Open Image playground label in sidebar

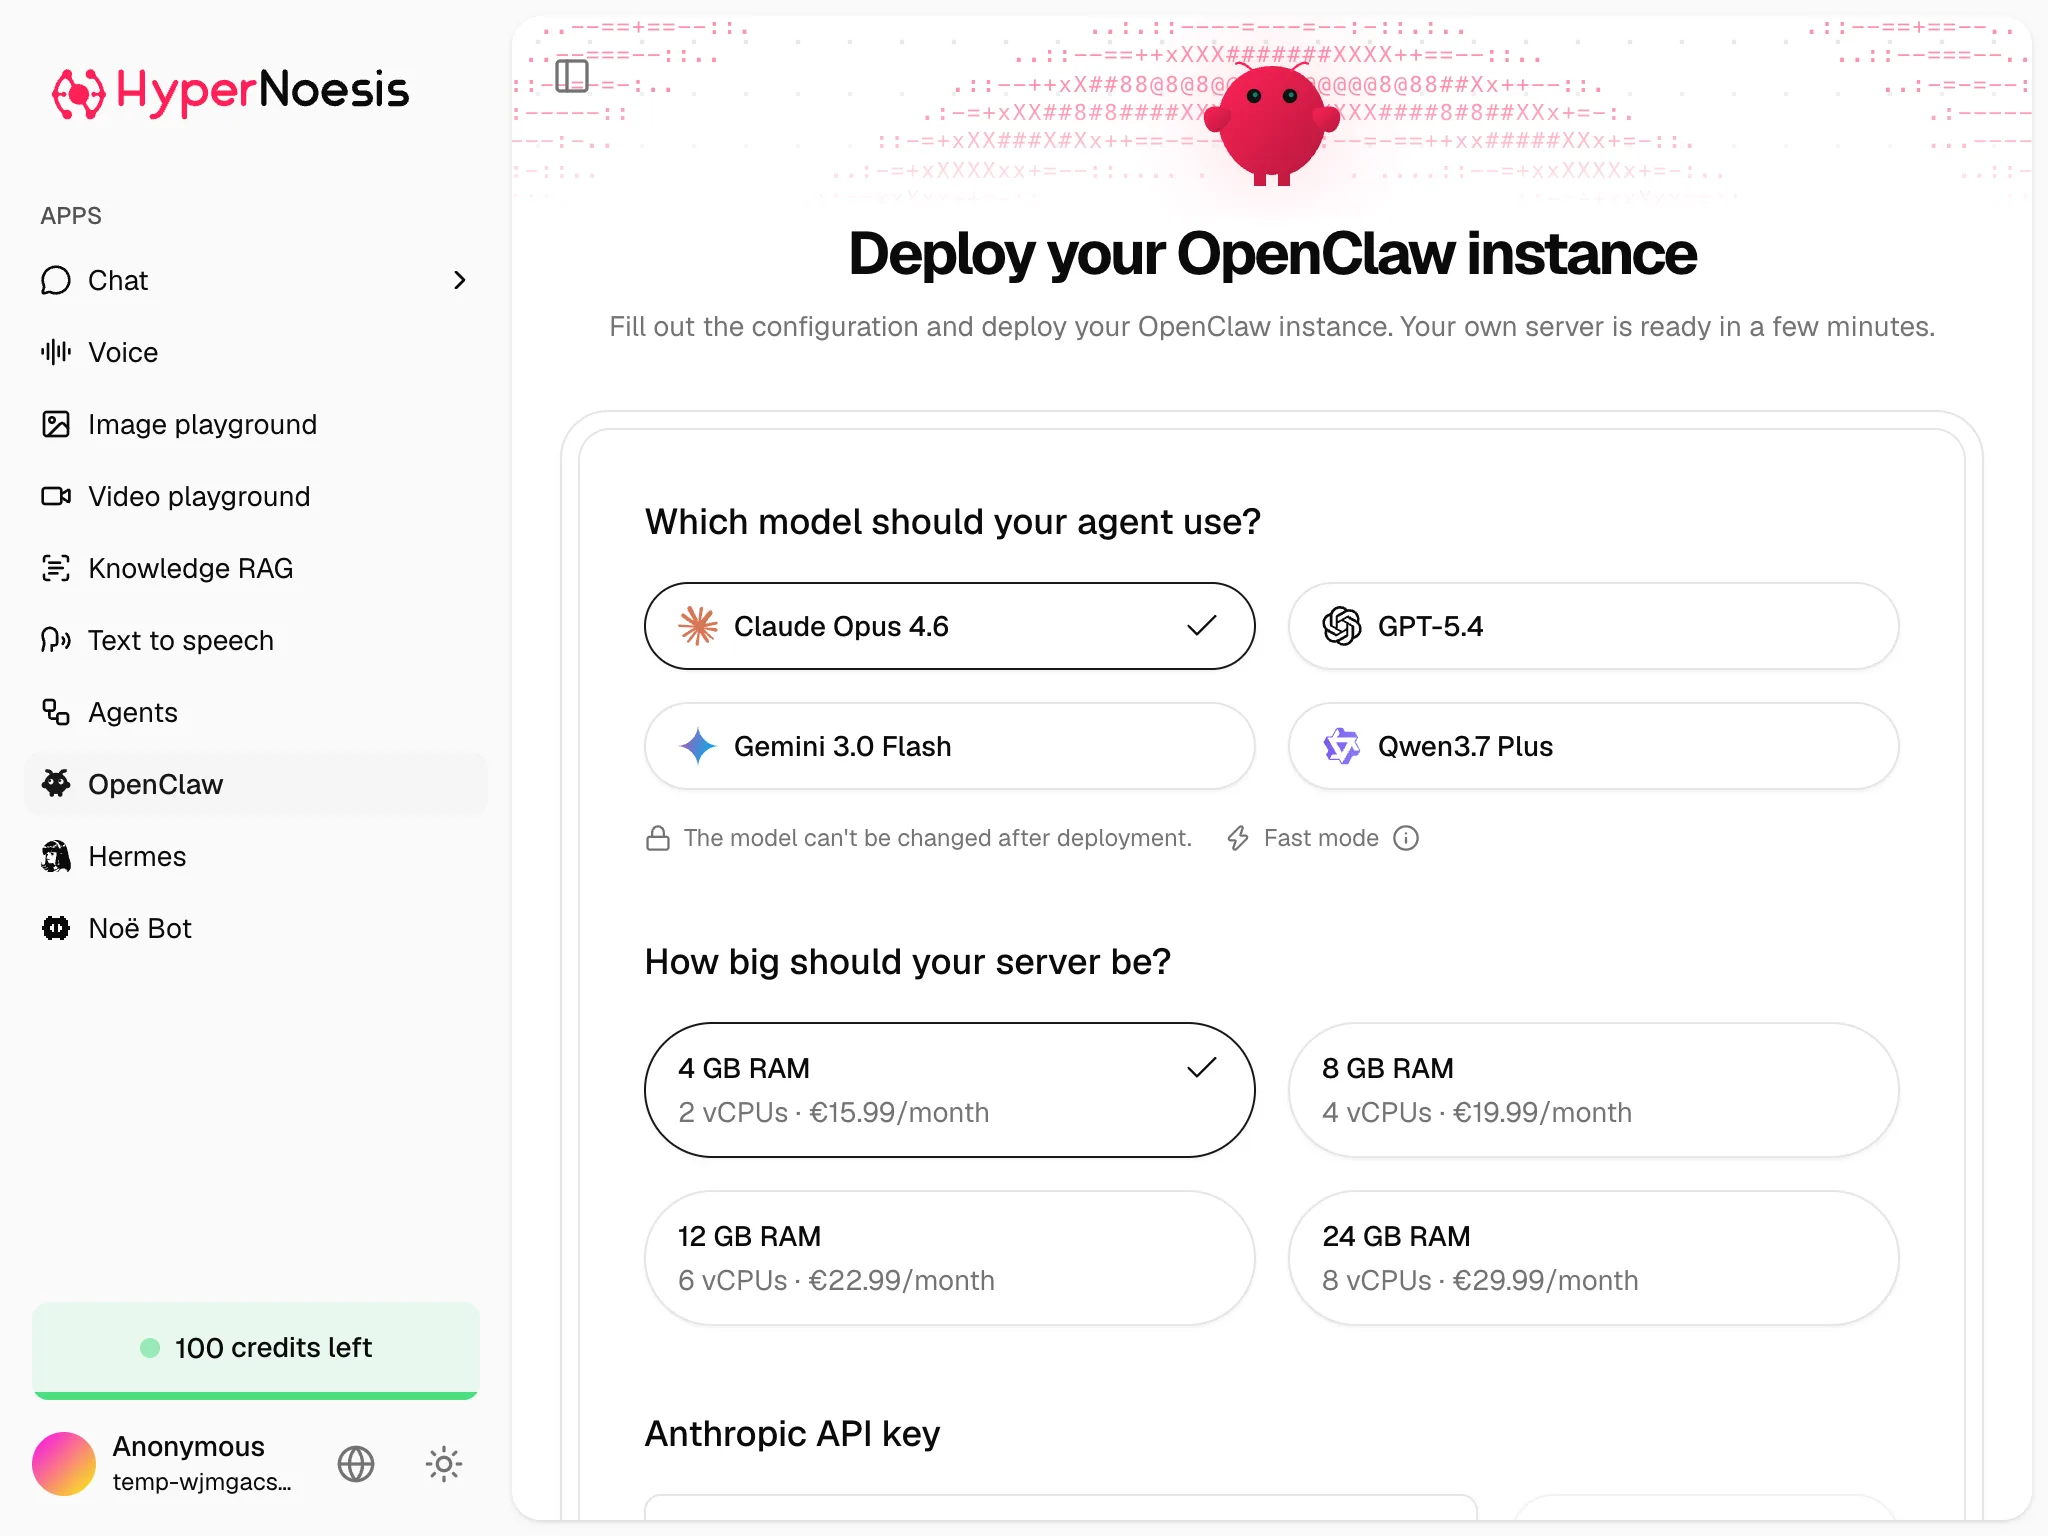coord(203,424)
